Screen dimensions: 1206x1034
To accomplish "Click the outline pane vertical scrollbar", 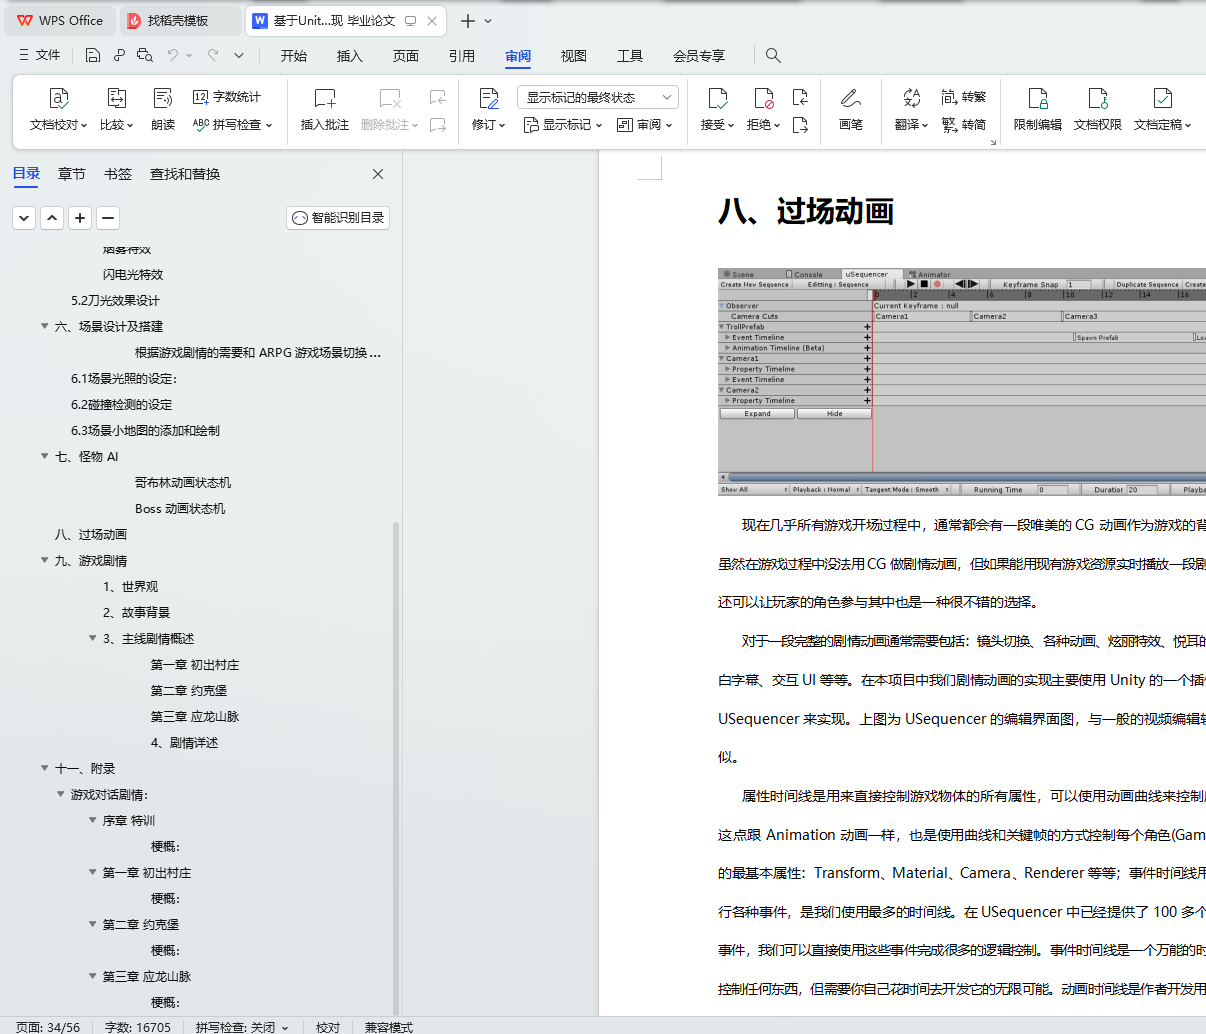I will click(396, 768).
